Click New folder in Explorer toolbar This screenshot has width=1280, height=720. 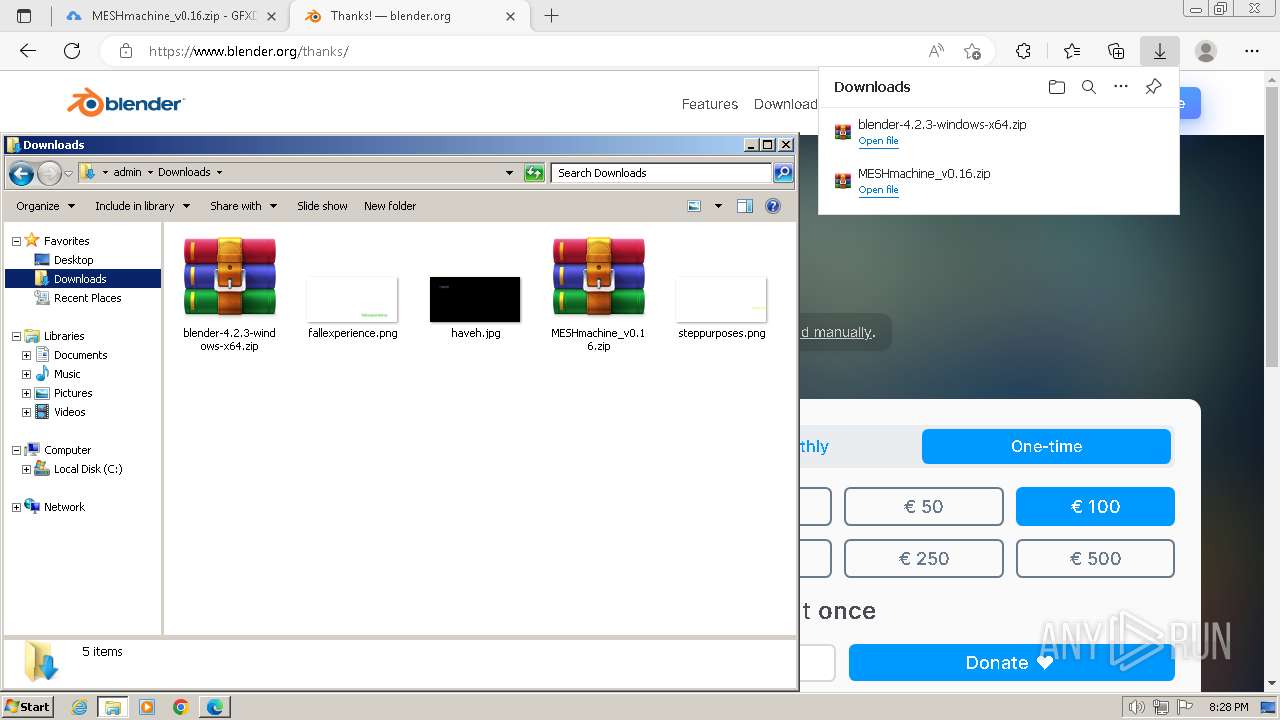(390, 206)
